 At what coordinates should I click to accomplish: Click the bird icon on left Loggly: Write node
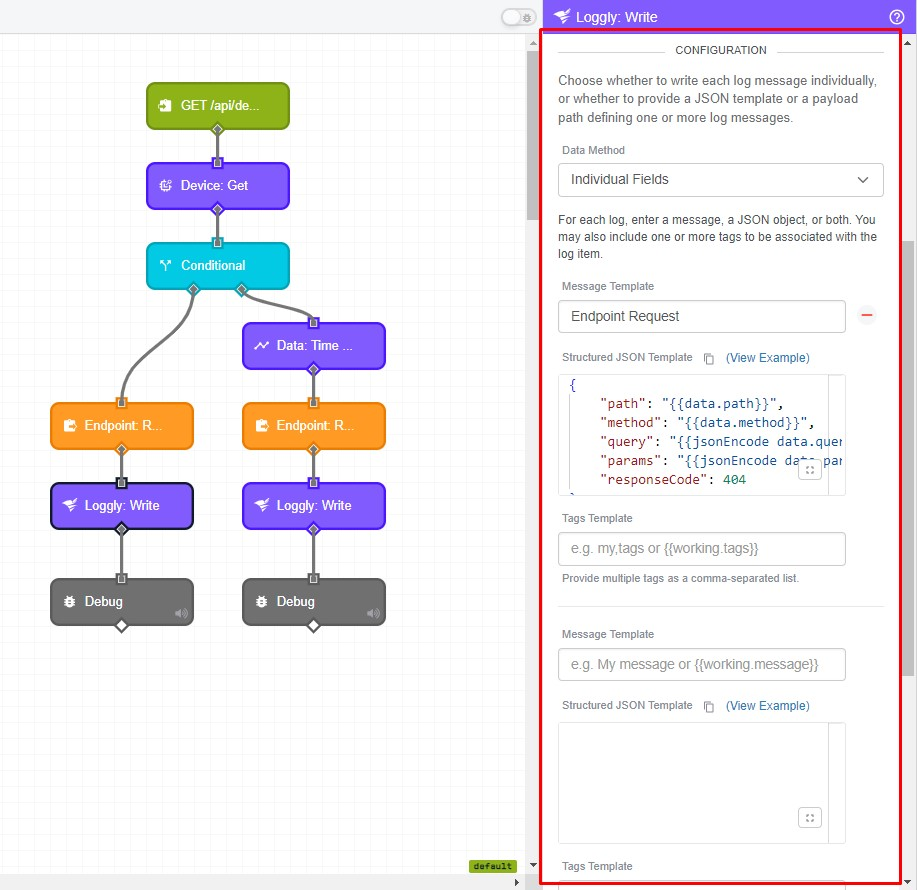coord(70,505)
